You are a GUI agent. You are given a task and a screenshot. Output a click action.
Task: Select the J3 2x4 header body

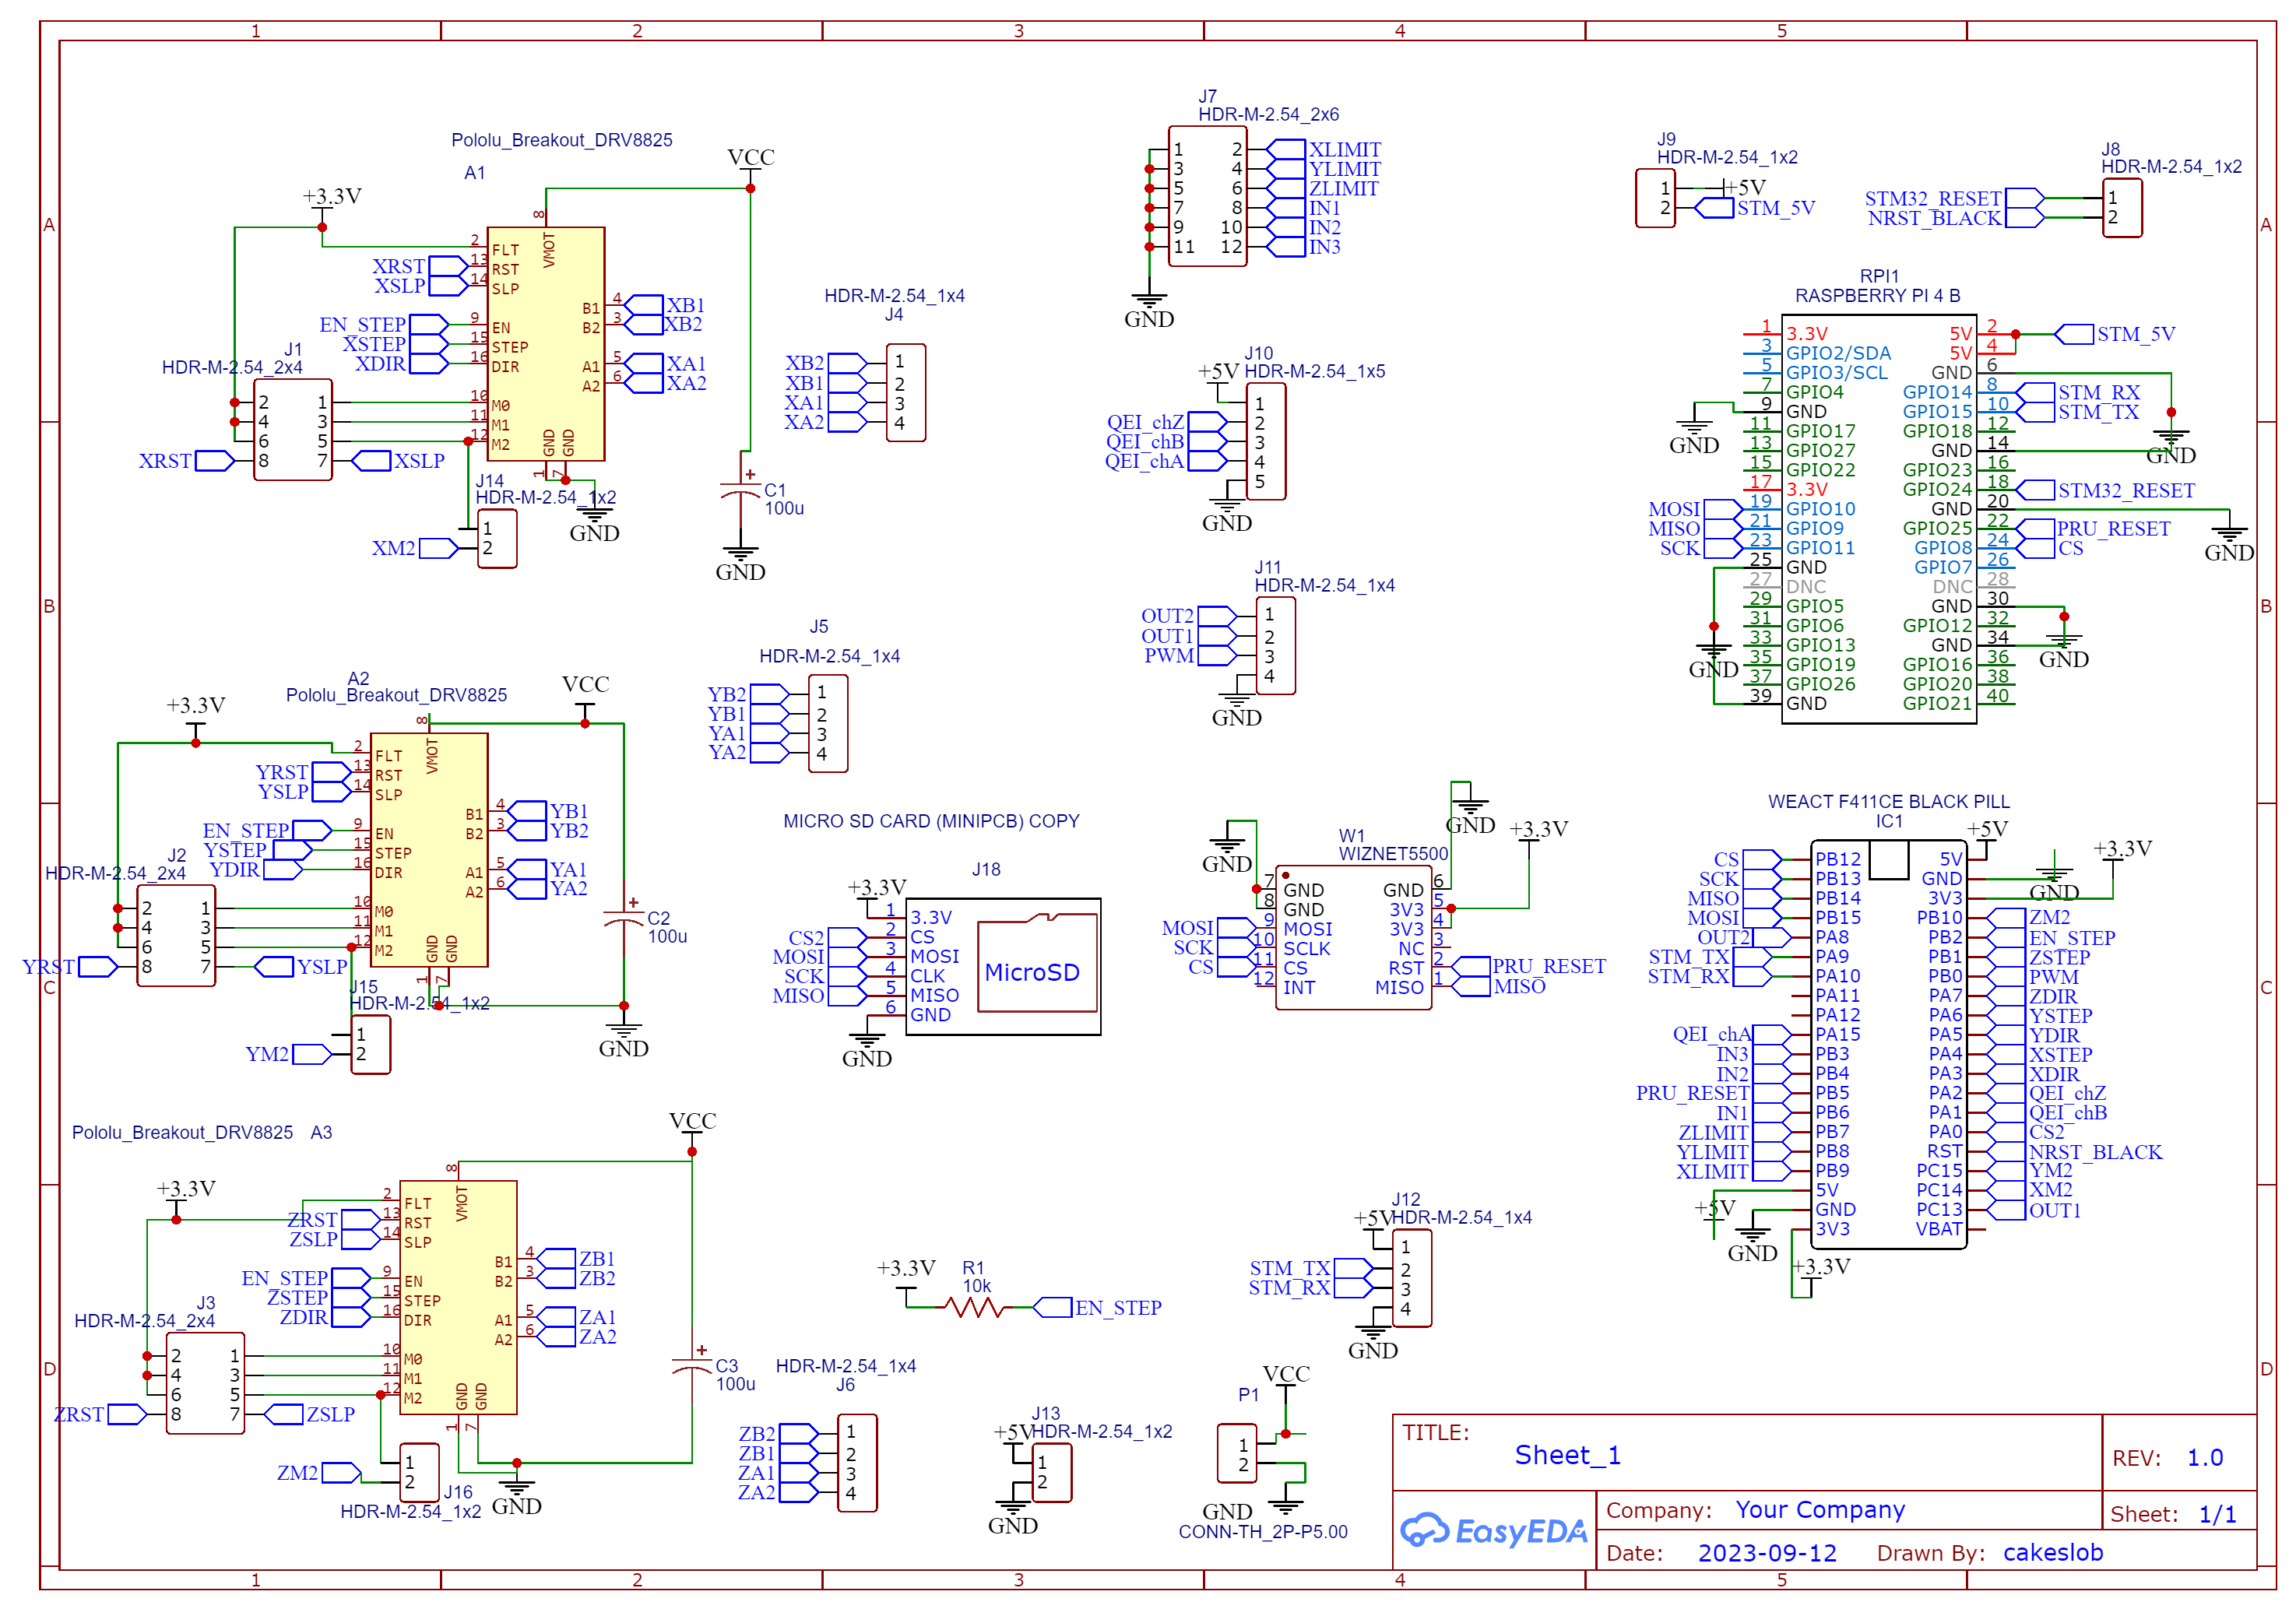(x=205, y=1384)
